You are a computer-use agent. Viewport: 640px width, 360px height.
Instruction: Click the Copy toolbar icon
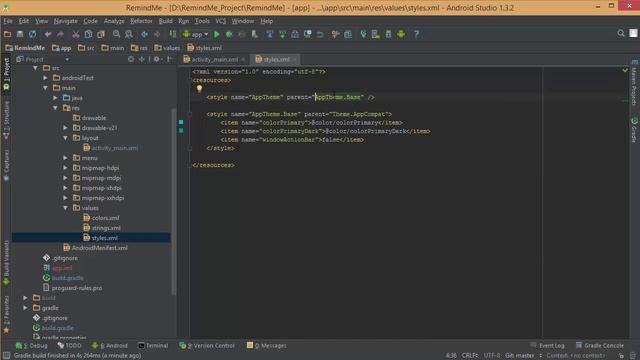88,34
